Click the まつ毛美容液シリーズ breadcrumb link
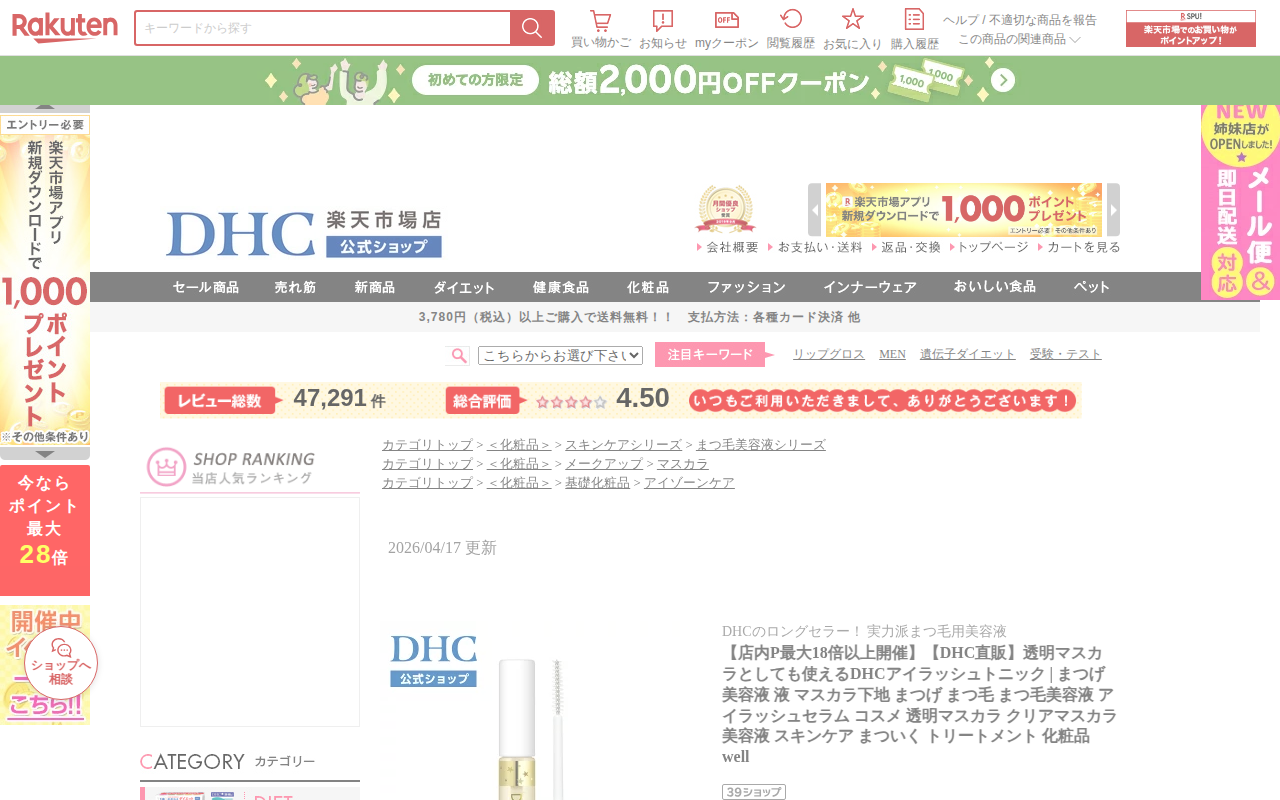 coord(761,445)
